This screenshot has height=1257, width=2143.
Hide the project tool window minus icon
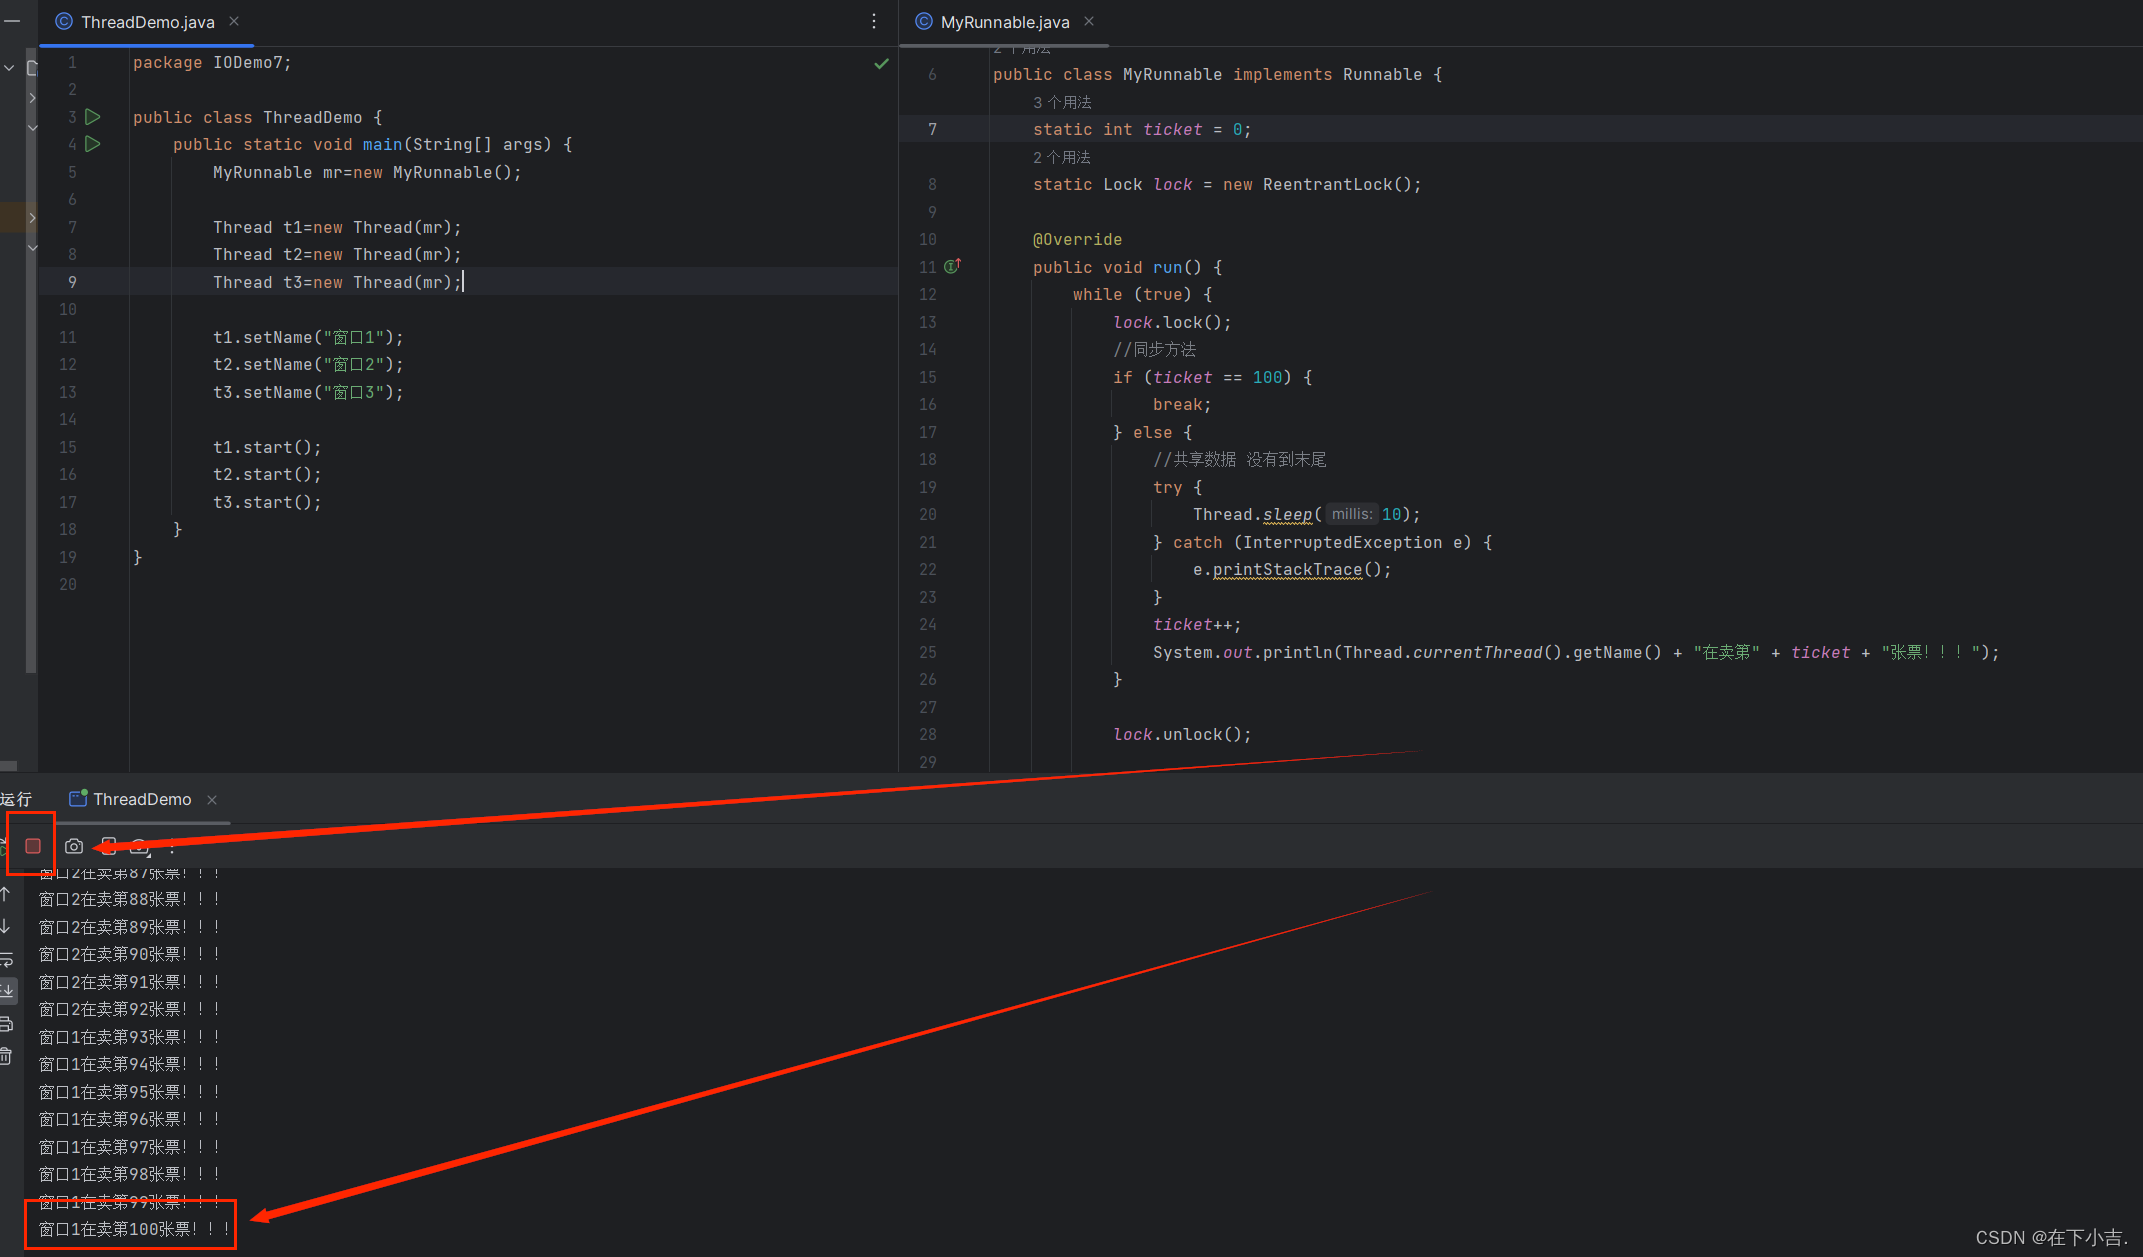[x=12, y=21]
